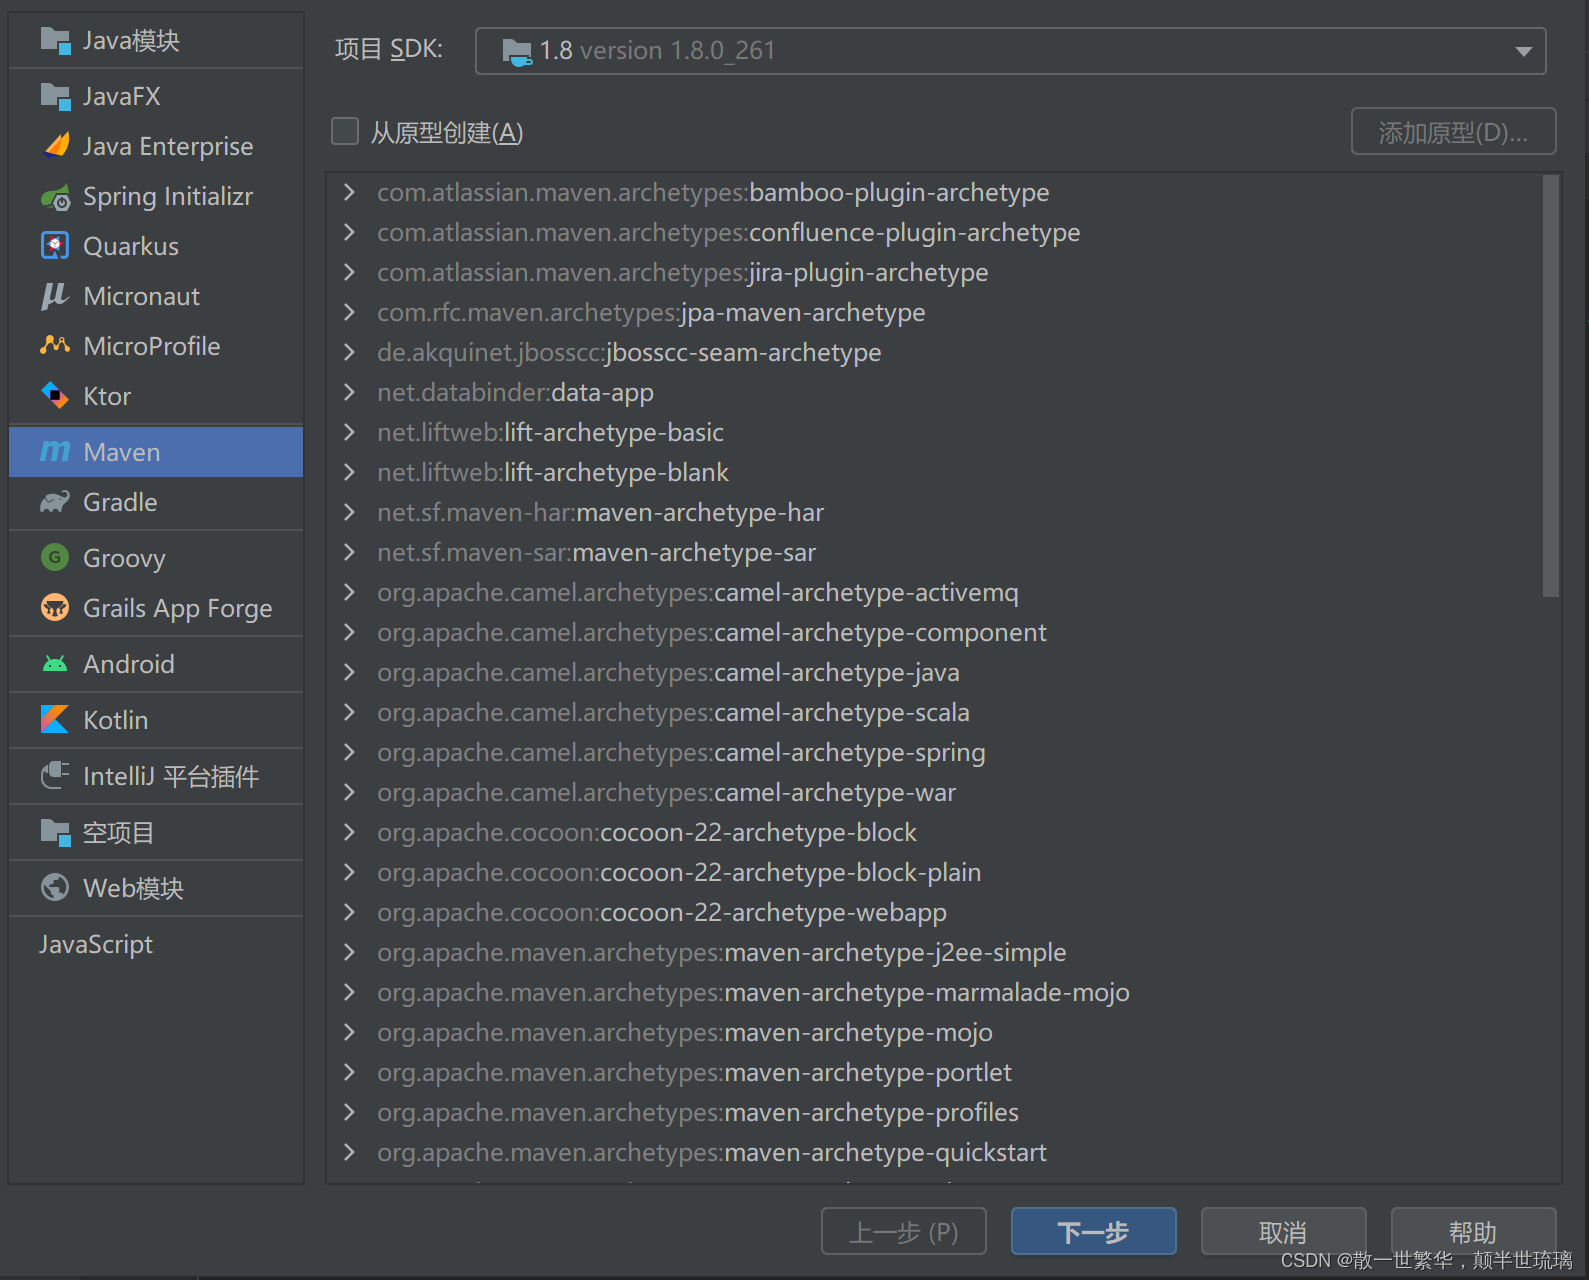
Task: Click the MicroProfile icon
Action: tap(55, 346)
